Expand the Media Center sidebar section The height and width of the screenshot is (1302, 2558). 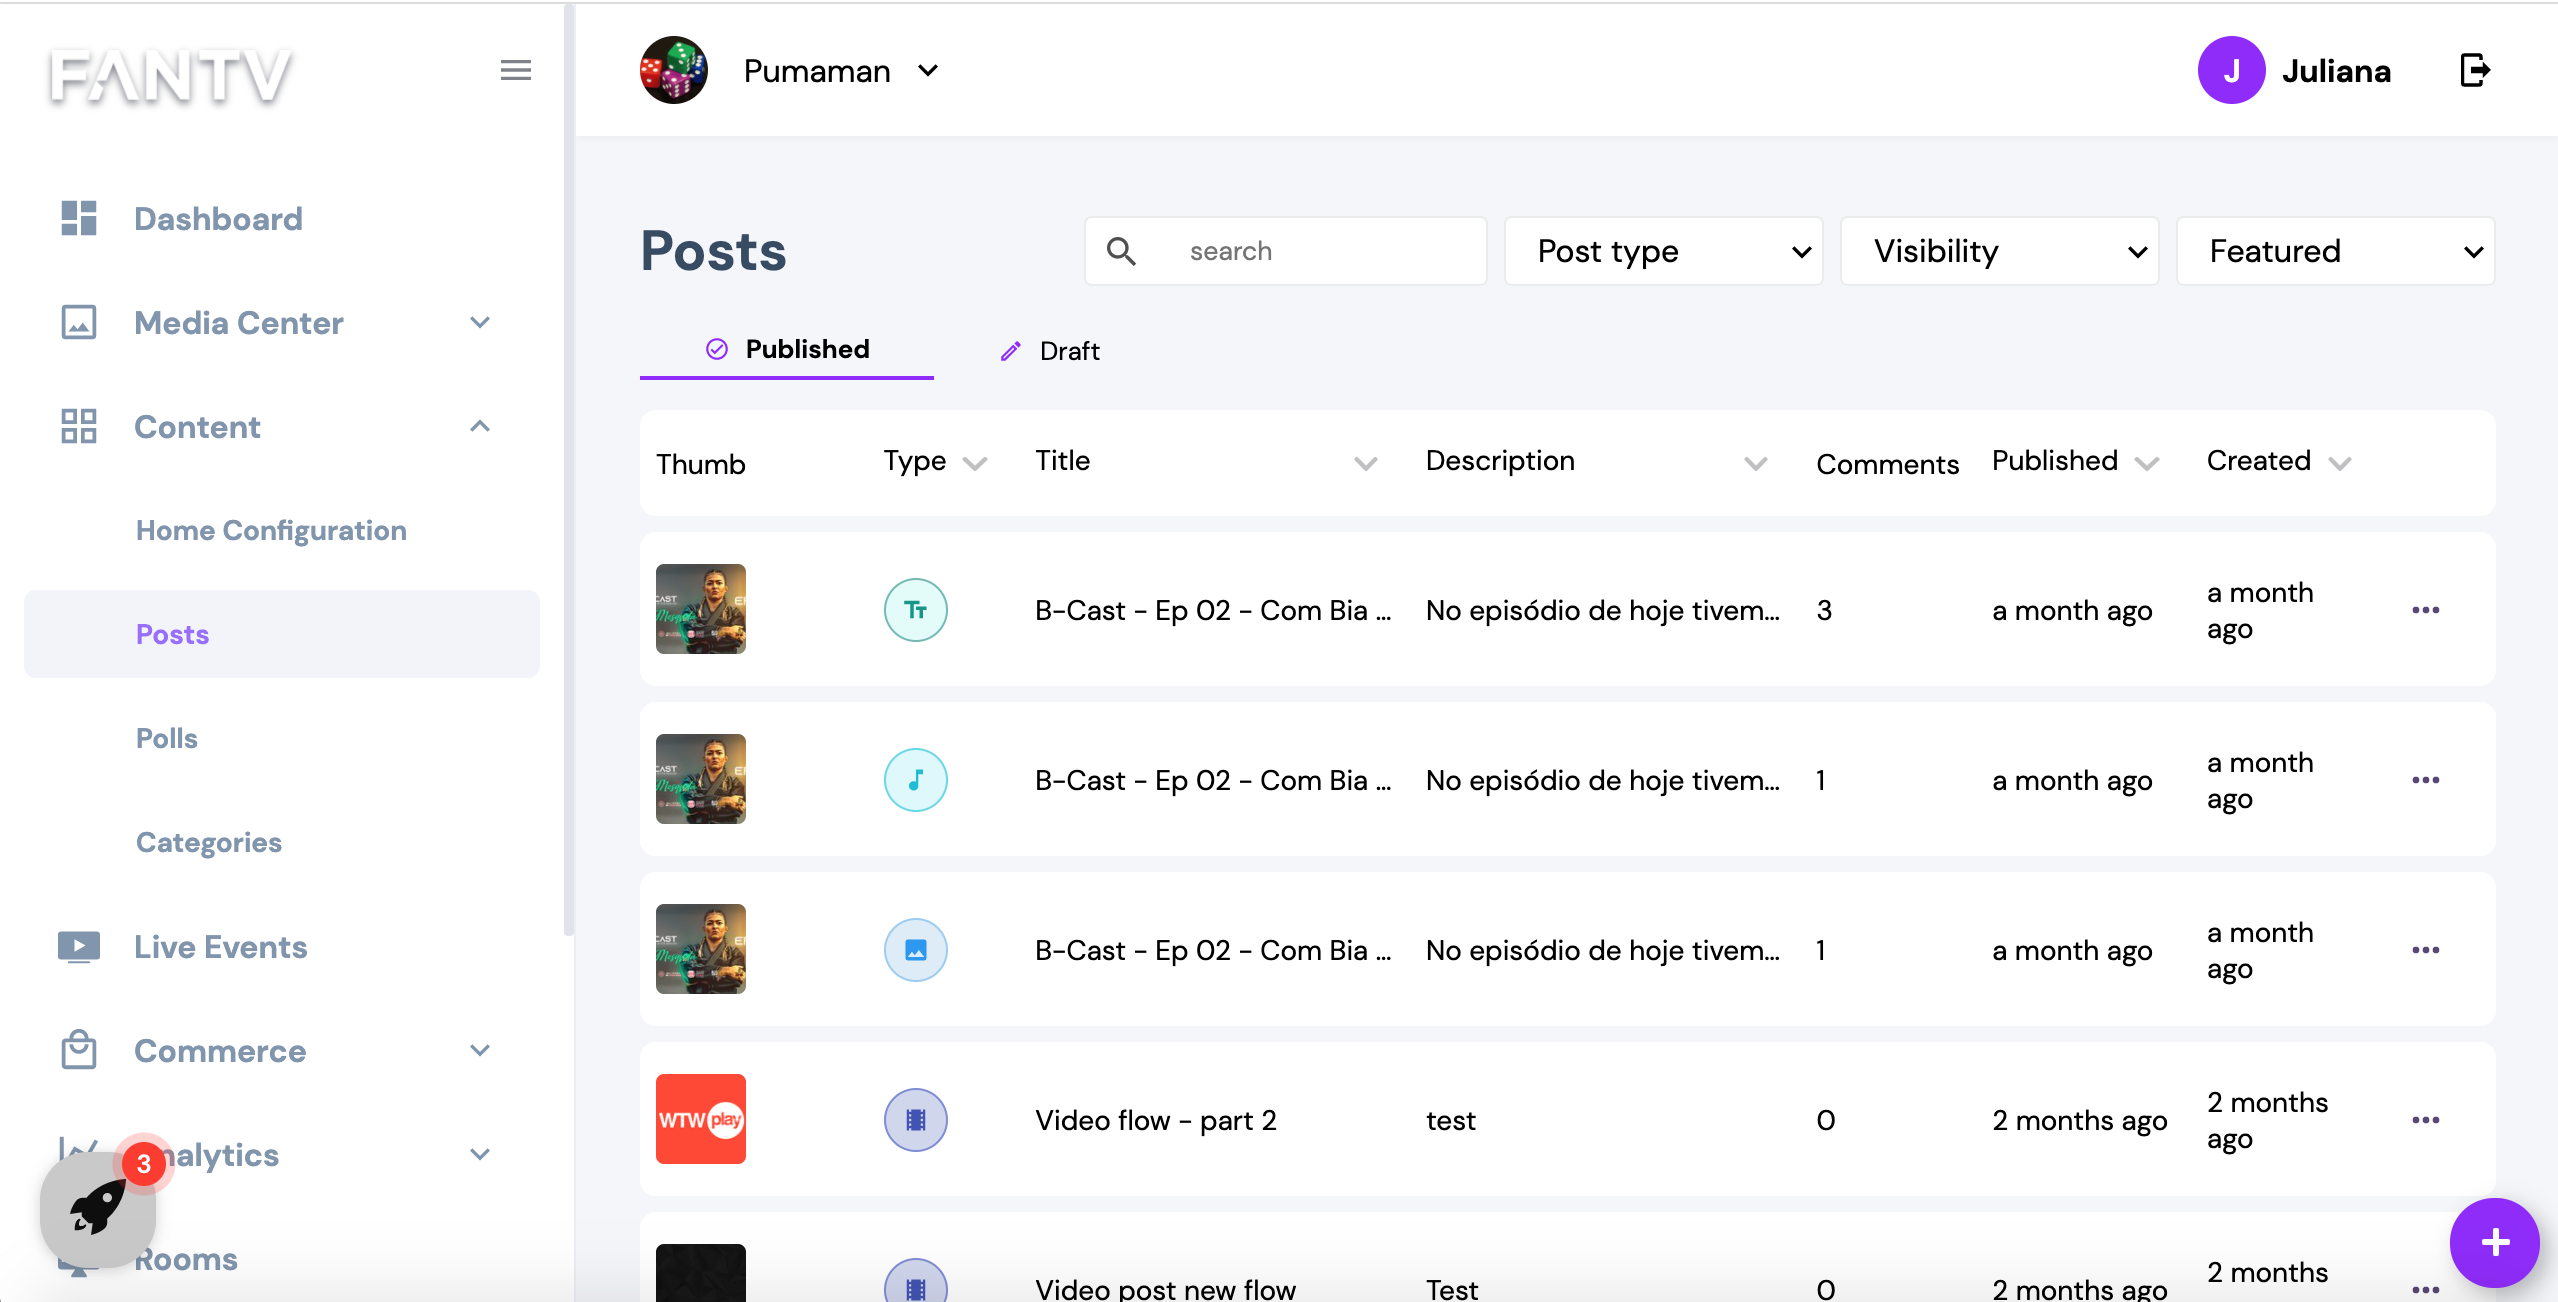pyautogui.click(x=480, y=322)
